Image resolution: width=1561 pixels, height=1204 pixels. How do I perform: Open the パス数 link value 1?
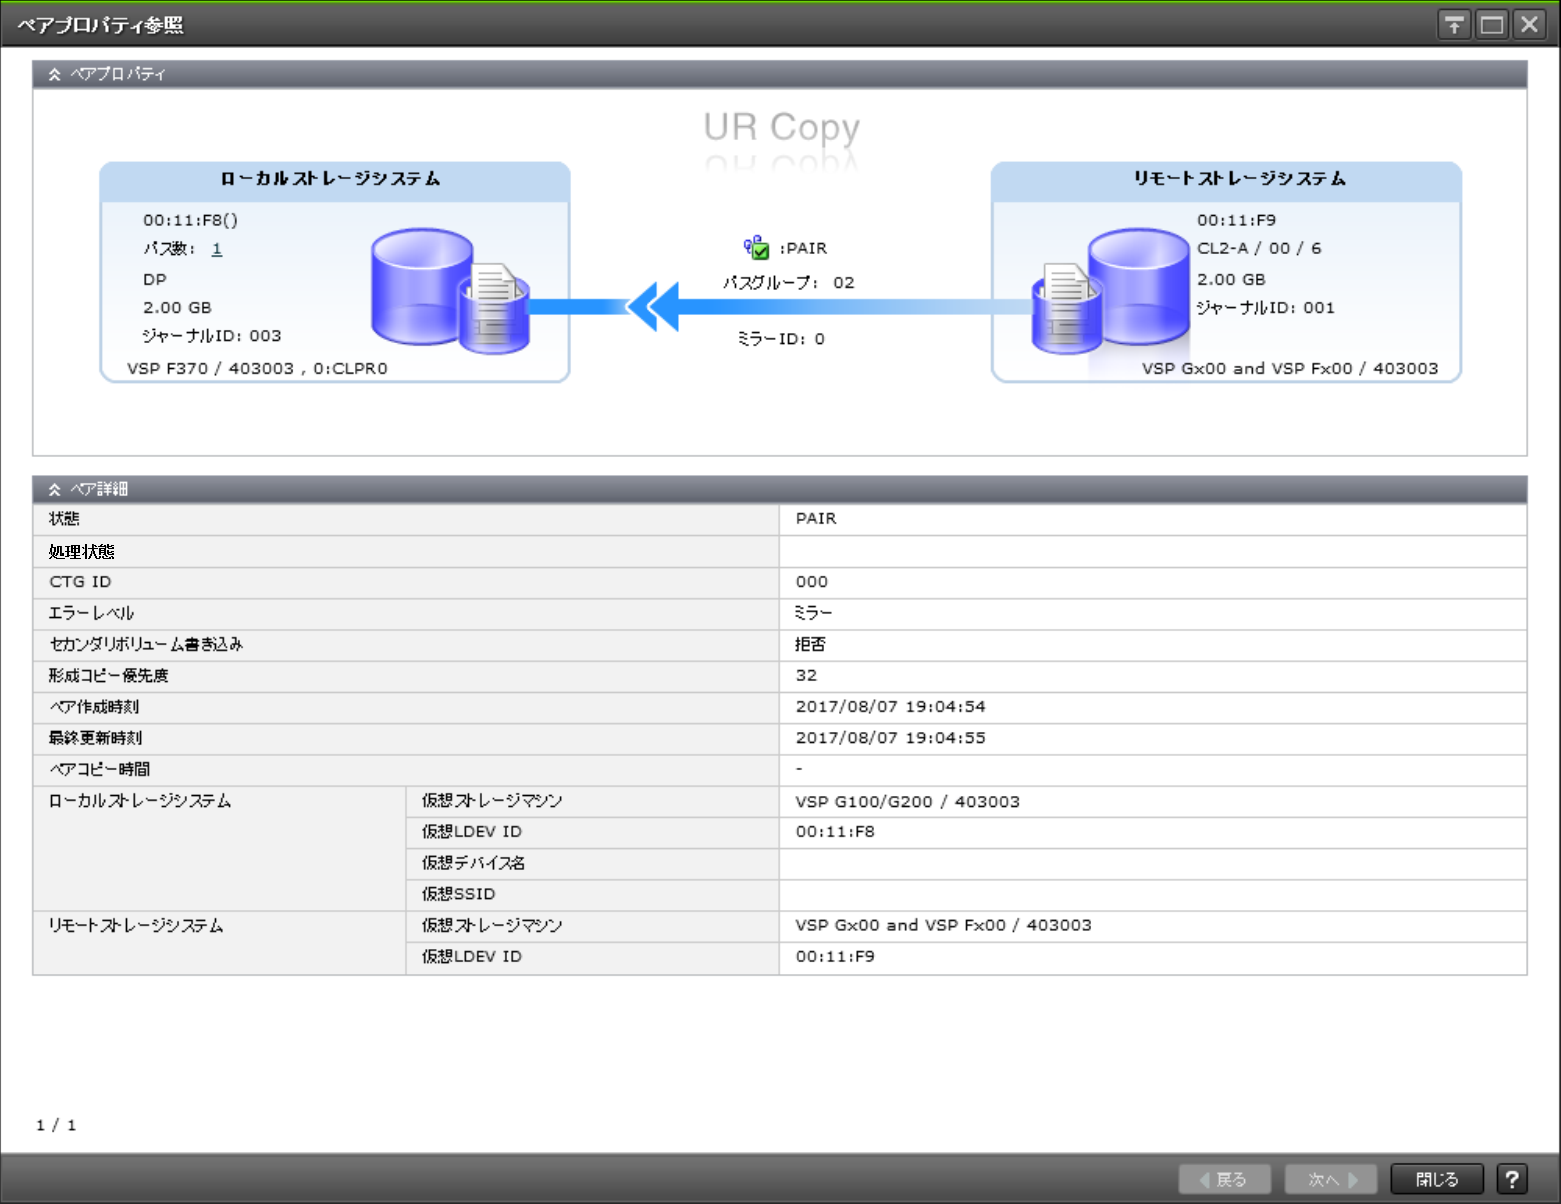(217, 249)
